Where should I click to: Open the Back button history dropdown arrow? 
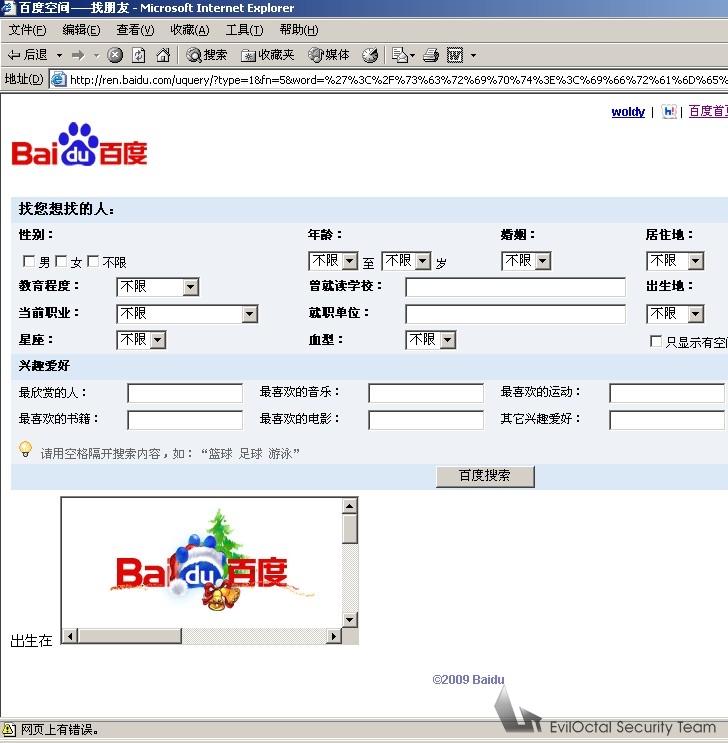[59, 55]
